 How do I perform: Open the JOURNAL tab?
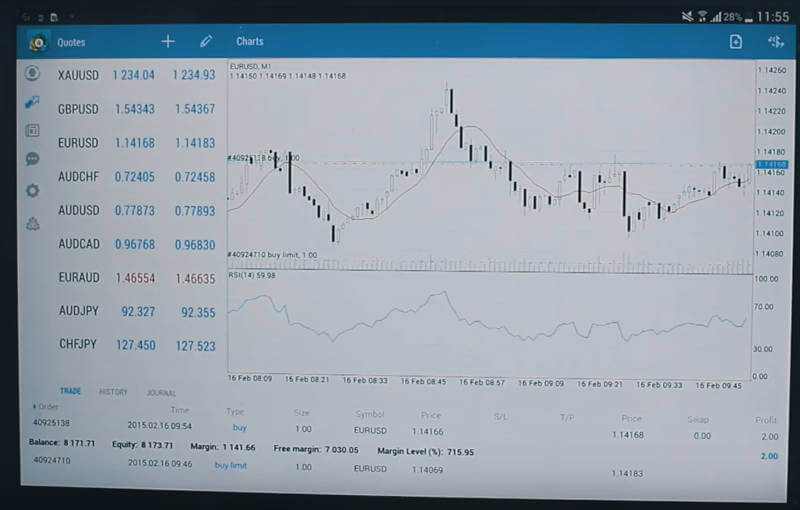161,393
